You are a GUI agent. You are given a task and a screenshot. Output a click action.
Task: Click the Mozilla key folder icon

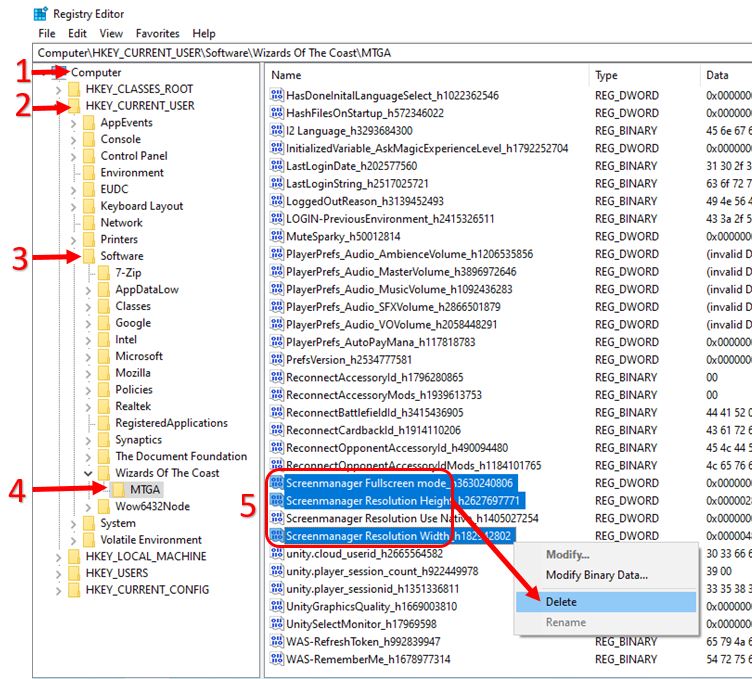point(104,373)
